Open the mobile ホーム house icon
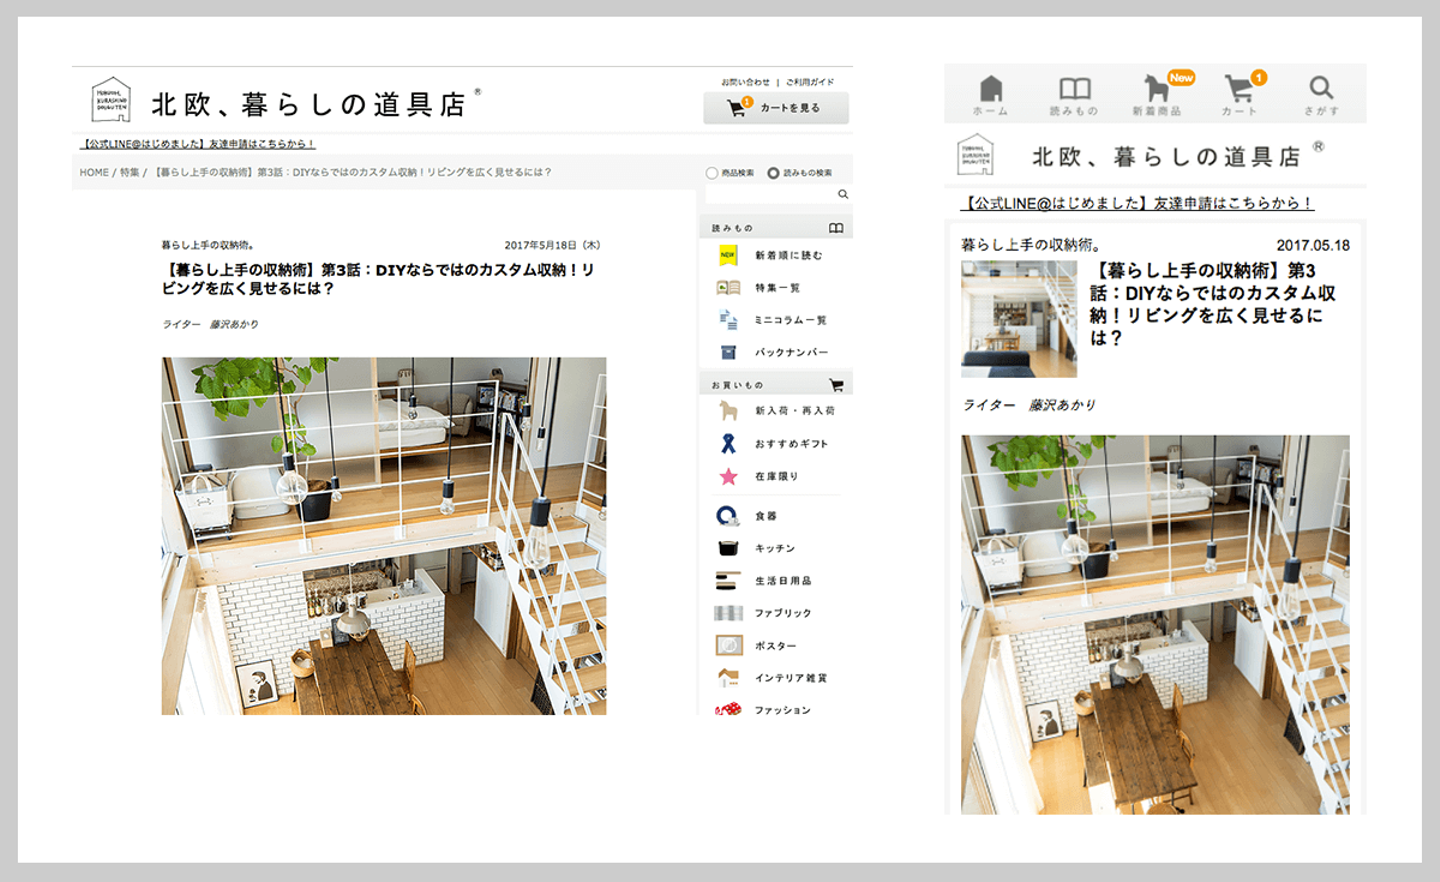Image resolution: width=1440 pixels, height=882 pixels. [991, 89]
